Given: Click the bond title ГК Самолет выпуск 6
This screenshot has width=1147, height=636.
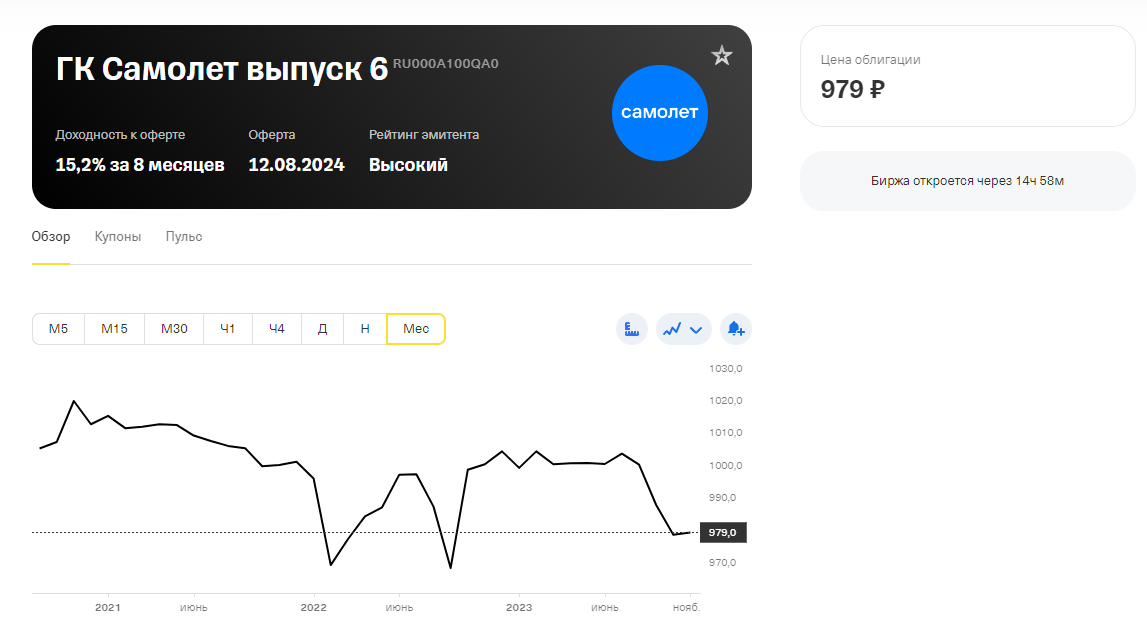Looking at the screenshot, I should 222,70.
